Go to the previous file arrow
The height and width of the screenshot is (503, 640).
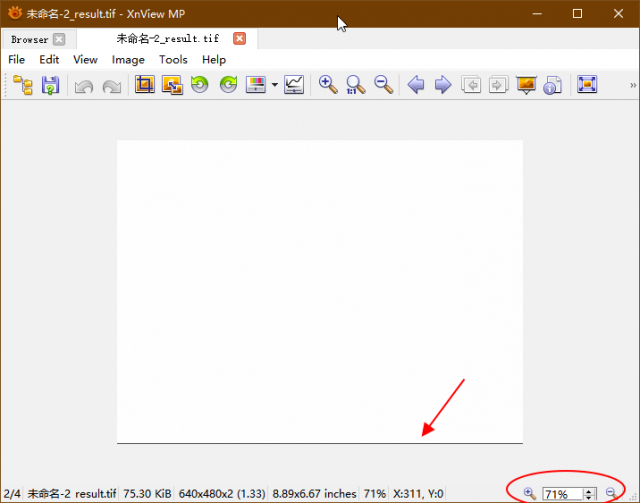[416, 85]
